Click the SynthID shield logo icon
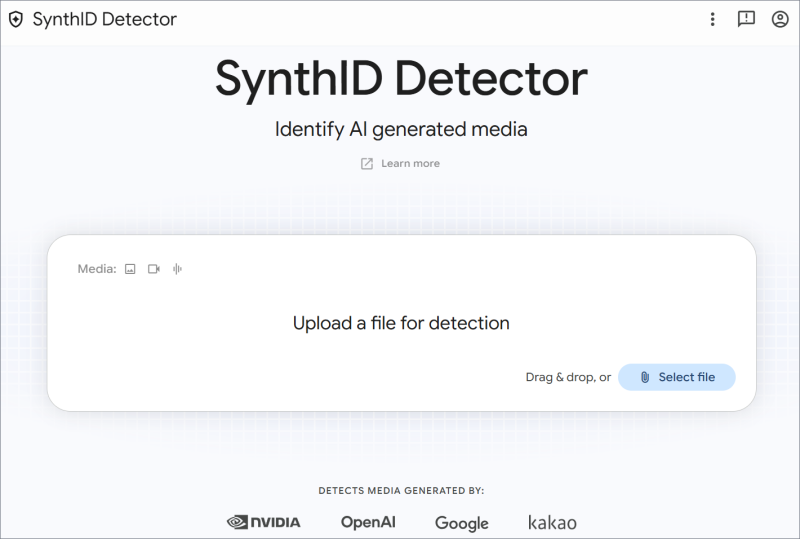The image size is (800, 539). (16, 19)
